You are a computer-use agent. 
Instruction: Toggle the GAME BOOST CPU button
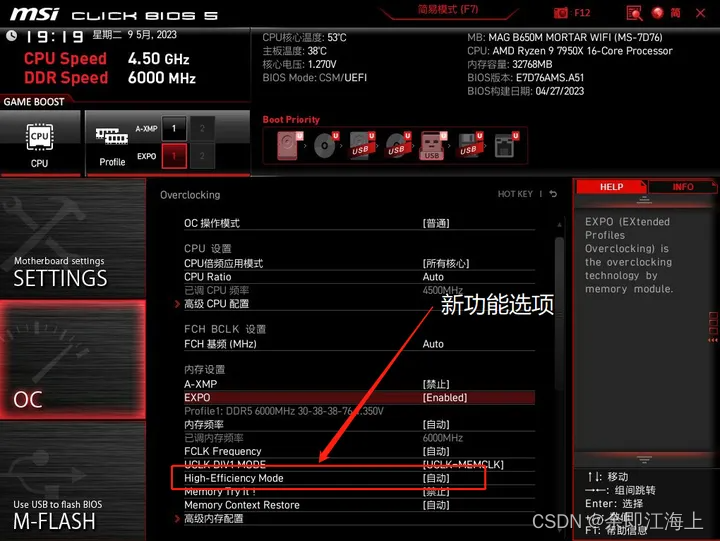[x=40, y=143]
